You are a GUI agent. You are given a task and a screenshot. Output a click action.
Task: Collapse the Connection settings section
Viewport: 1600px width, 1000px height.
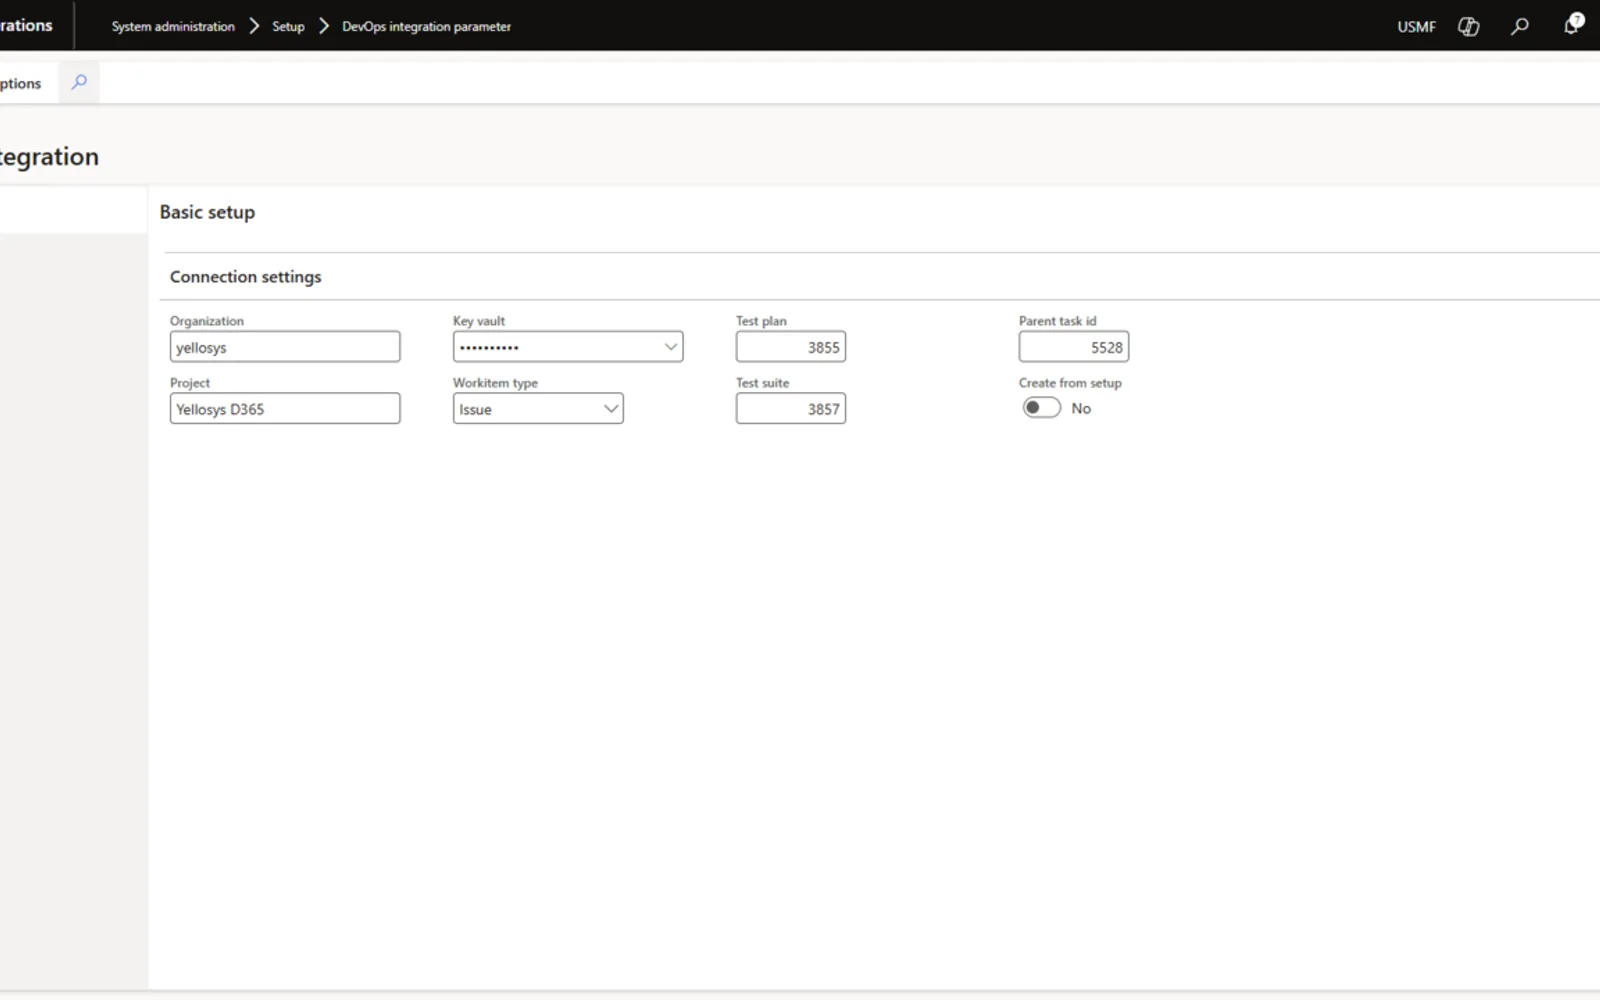pyautogui.click(x=245, y=277)
